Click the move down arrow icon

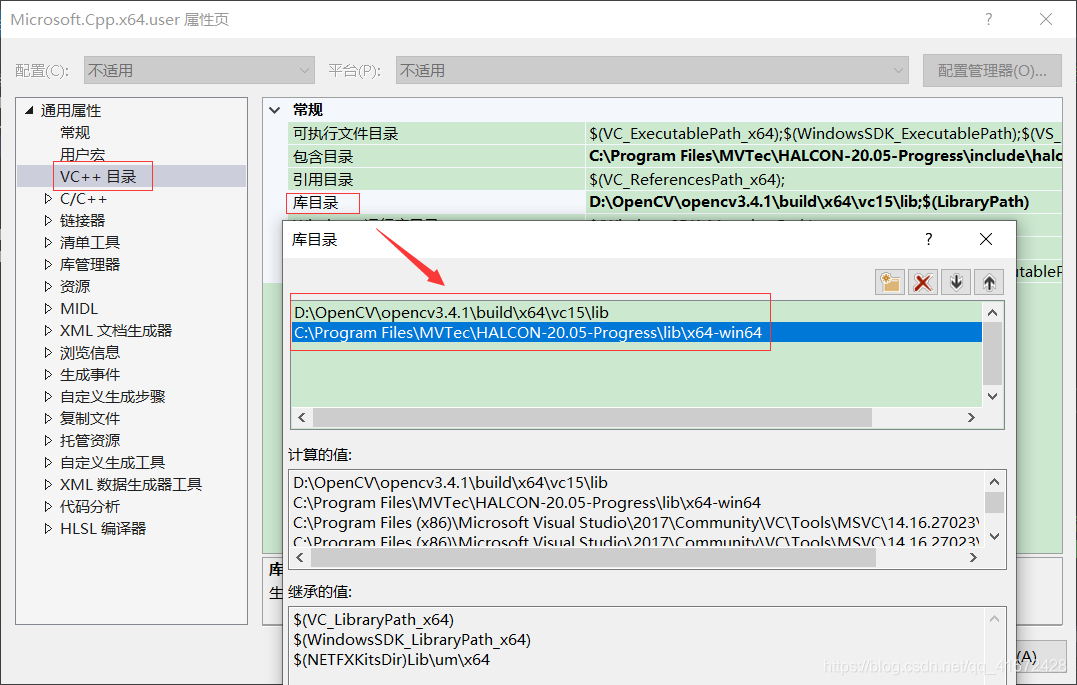tap(955, 281)
